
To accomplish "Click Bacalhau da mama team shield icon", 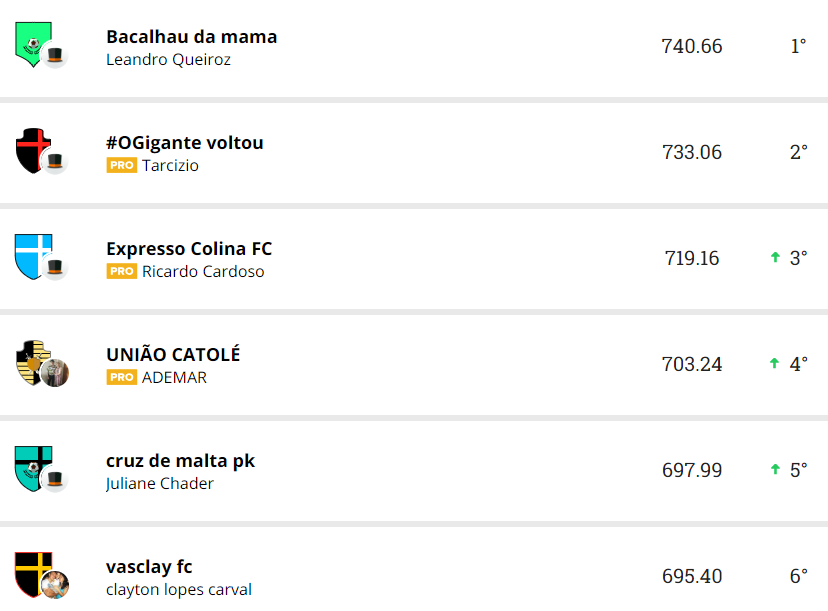I will coord(32,44).
